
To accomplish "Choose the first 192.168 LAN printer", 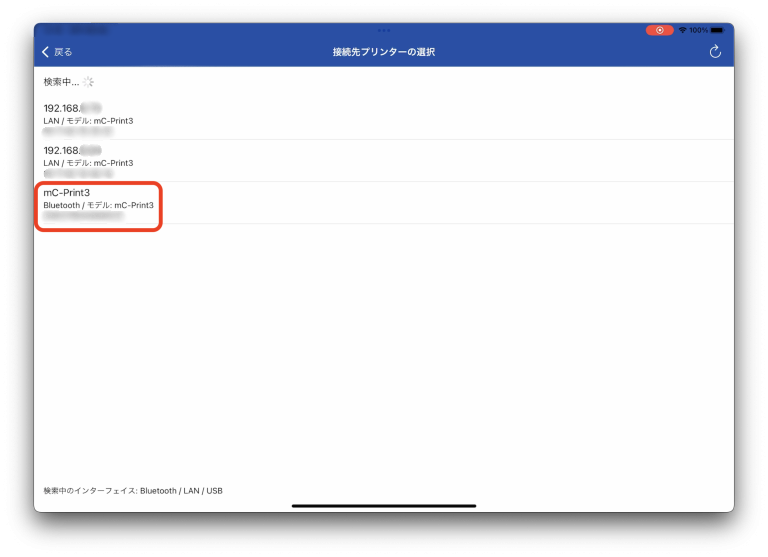I will [384, 119].
